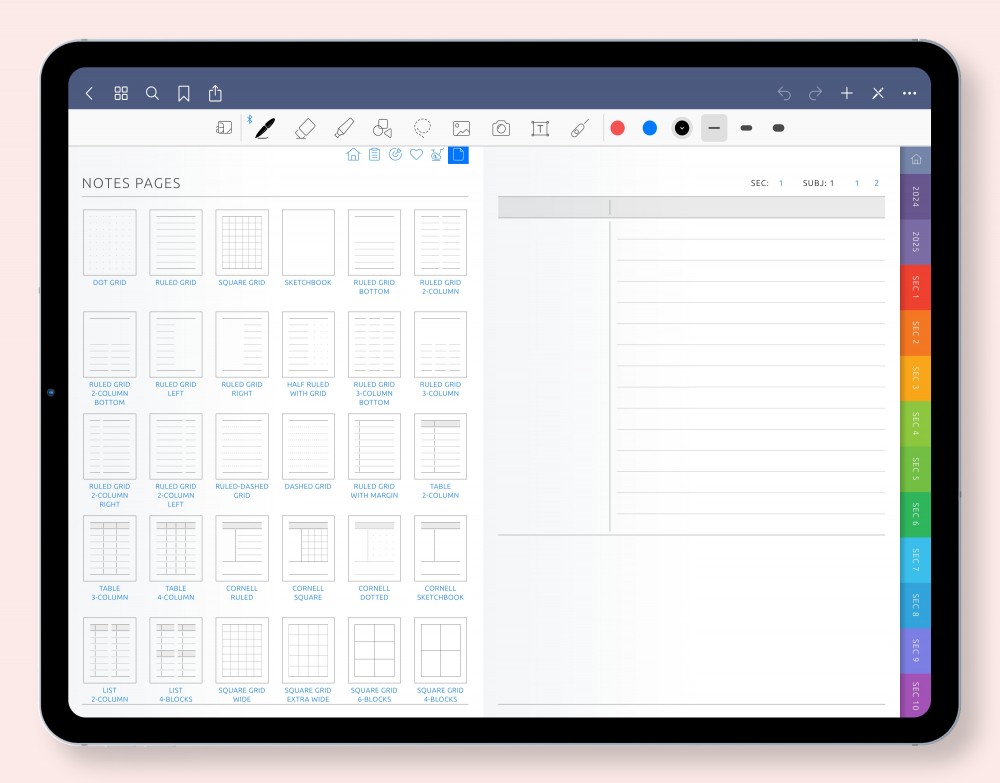Click the Table 4-Column link
The image size is (1000, 783).
[x=176, y=593]
